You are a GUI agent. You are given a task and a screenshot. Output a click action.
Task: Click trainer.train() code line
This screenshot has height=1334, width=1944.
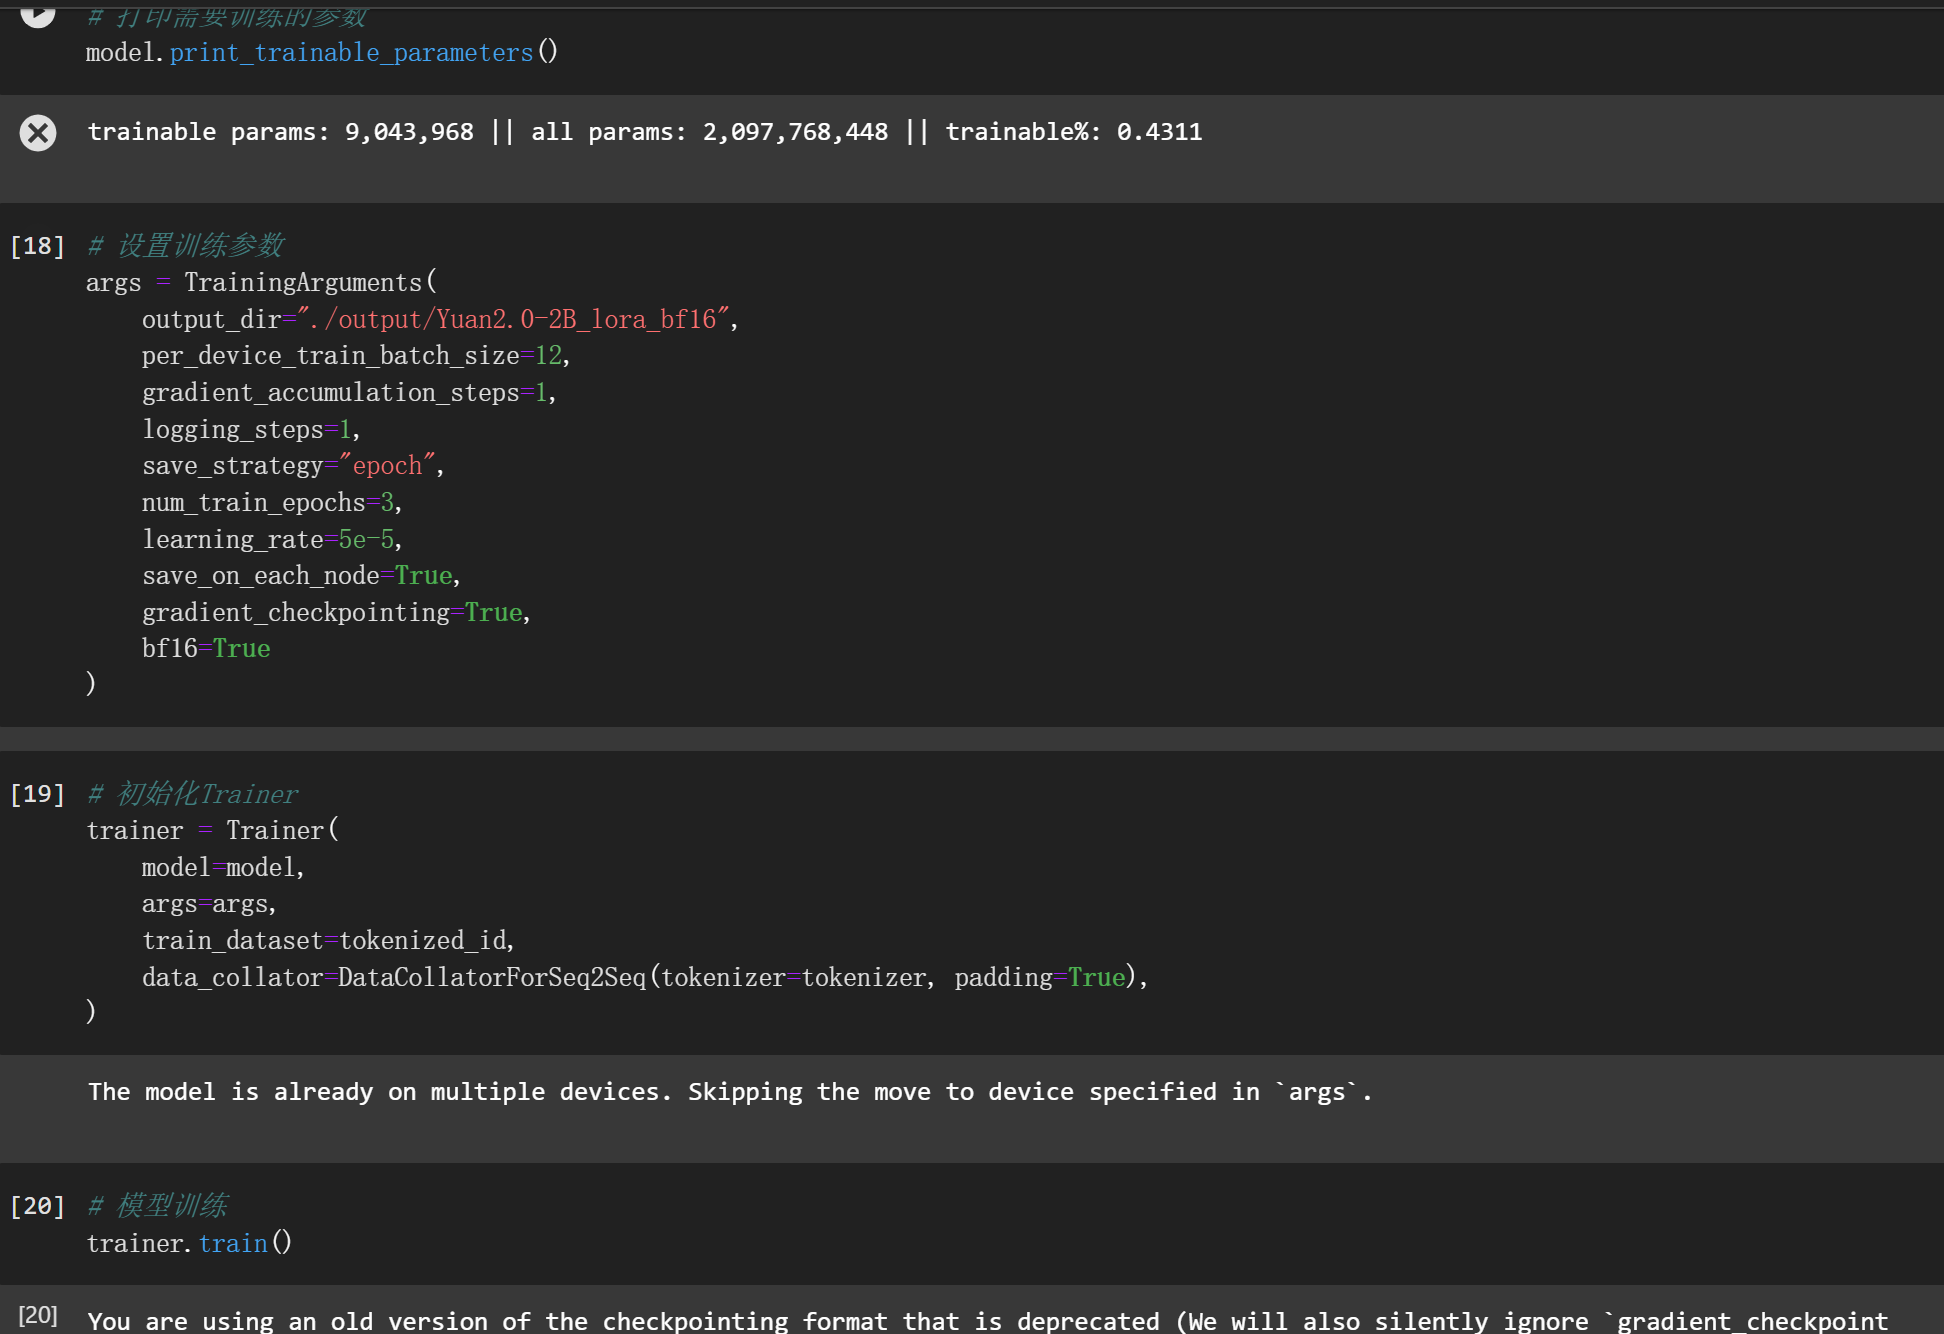point(189,1243)
